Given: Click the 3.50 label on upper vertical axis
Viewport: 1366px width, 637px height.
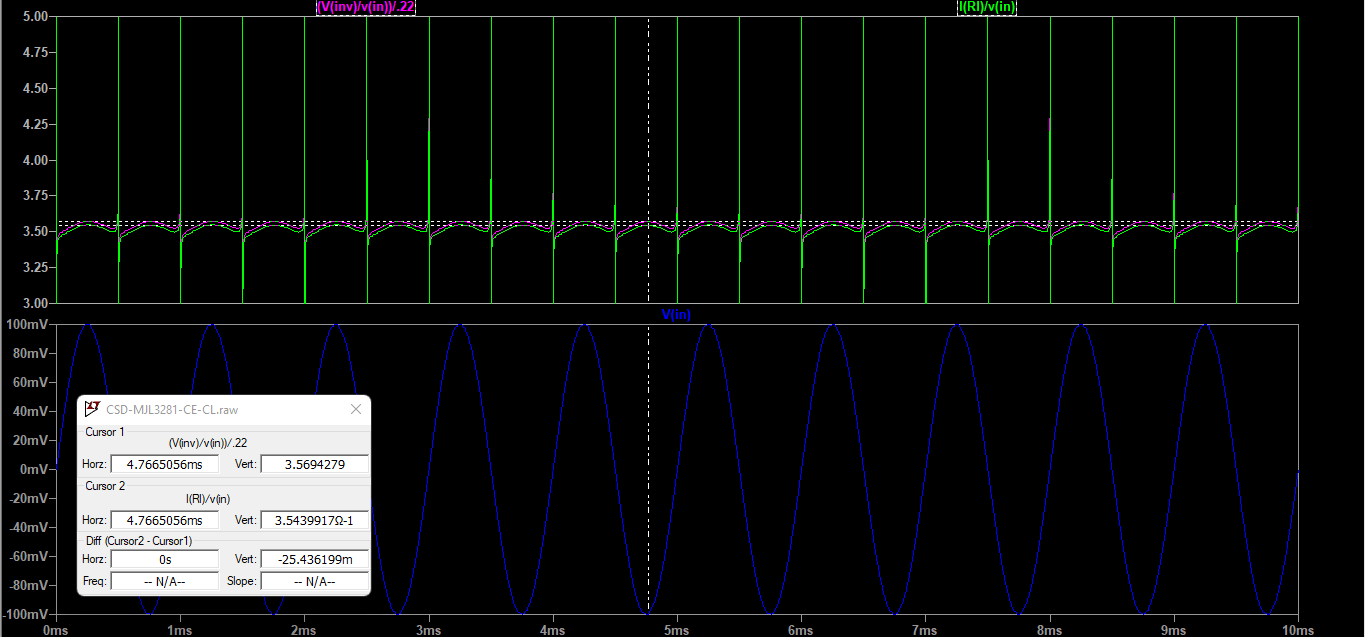Looking at the screenshot, I should (x=38, y=231).
